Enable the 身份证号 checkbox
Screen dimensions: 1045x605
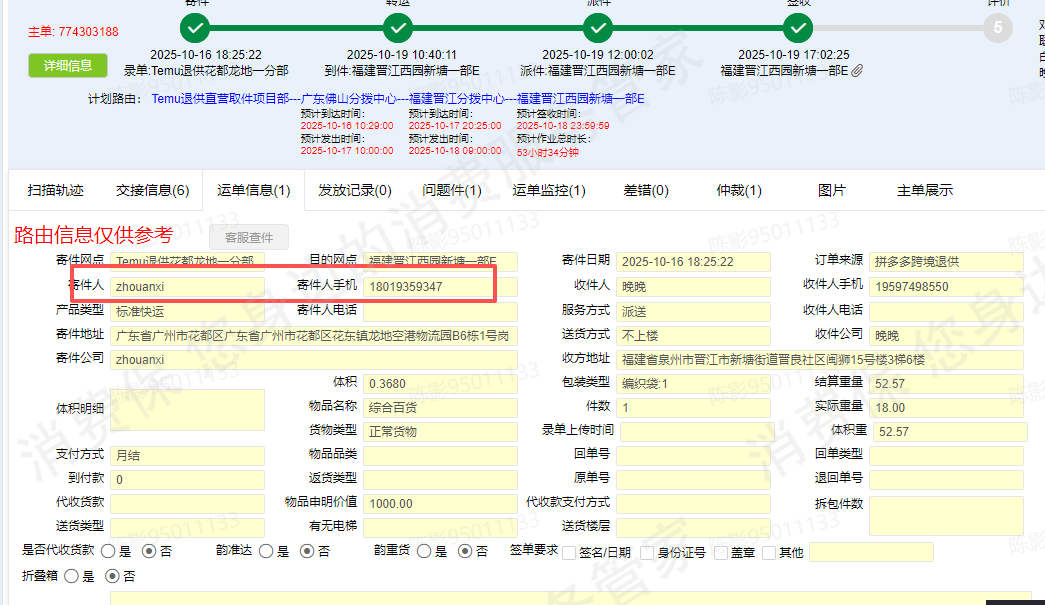[647, 552]
